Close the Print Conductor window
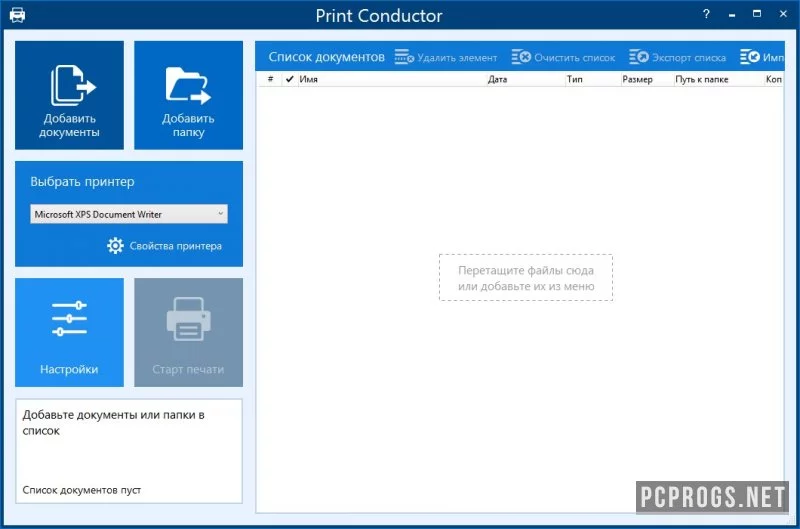Image resolution: width=800 pixels, height=529 pixels. [783, 14]
